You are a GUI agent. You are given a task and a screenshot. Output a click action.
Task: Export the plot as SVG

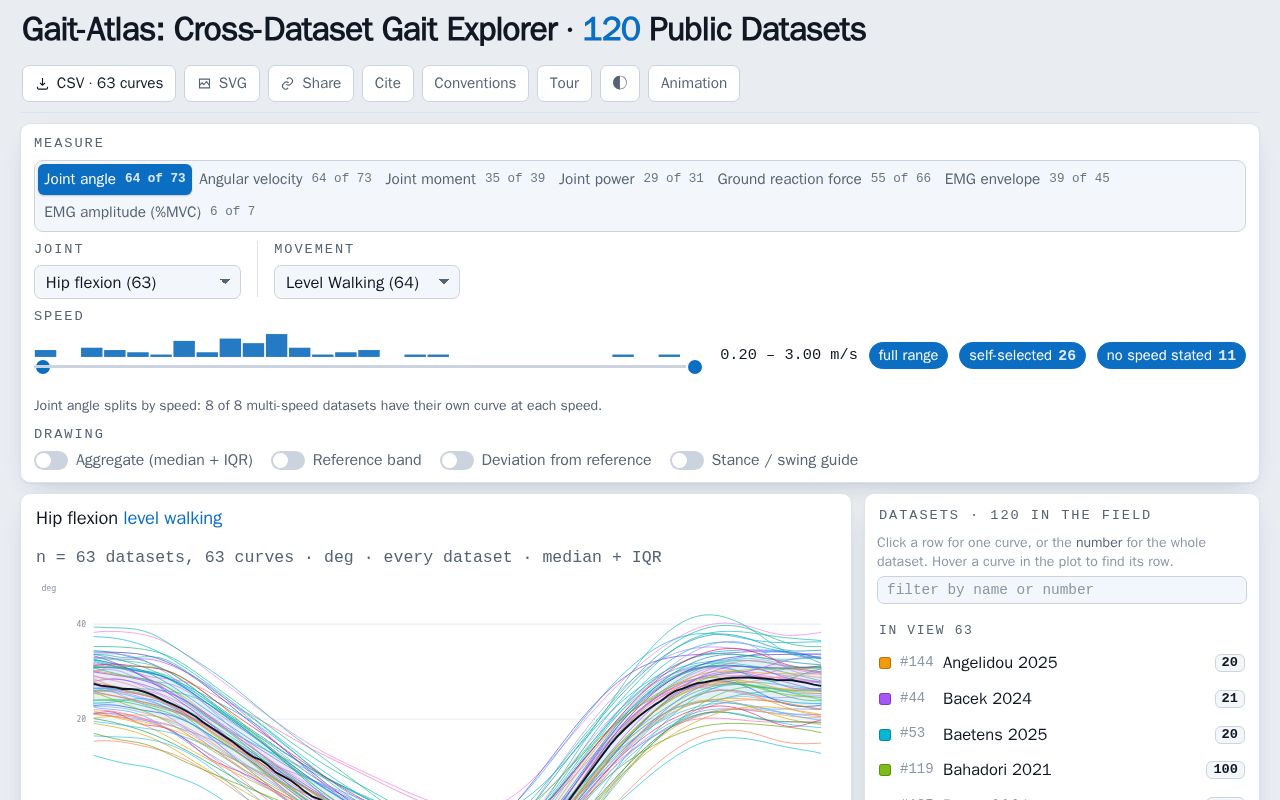click(222, 83)
